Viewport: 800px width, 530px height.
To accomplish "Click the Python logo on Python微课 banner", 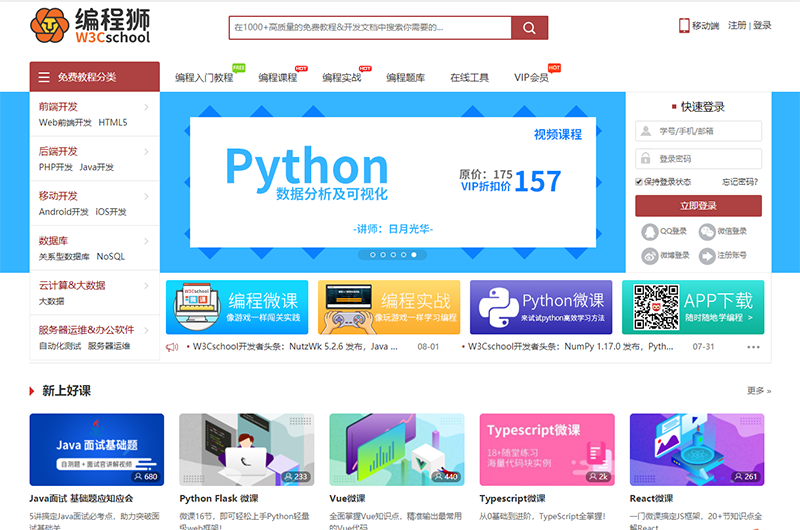I will [x=498, y=307].
